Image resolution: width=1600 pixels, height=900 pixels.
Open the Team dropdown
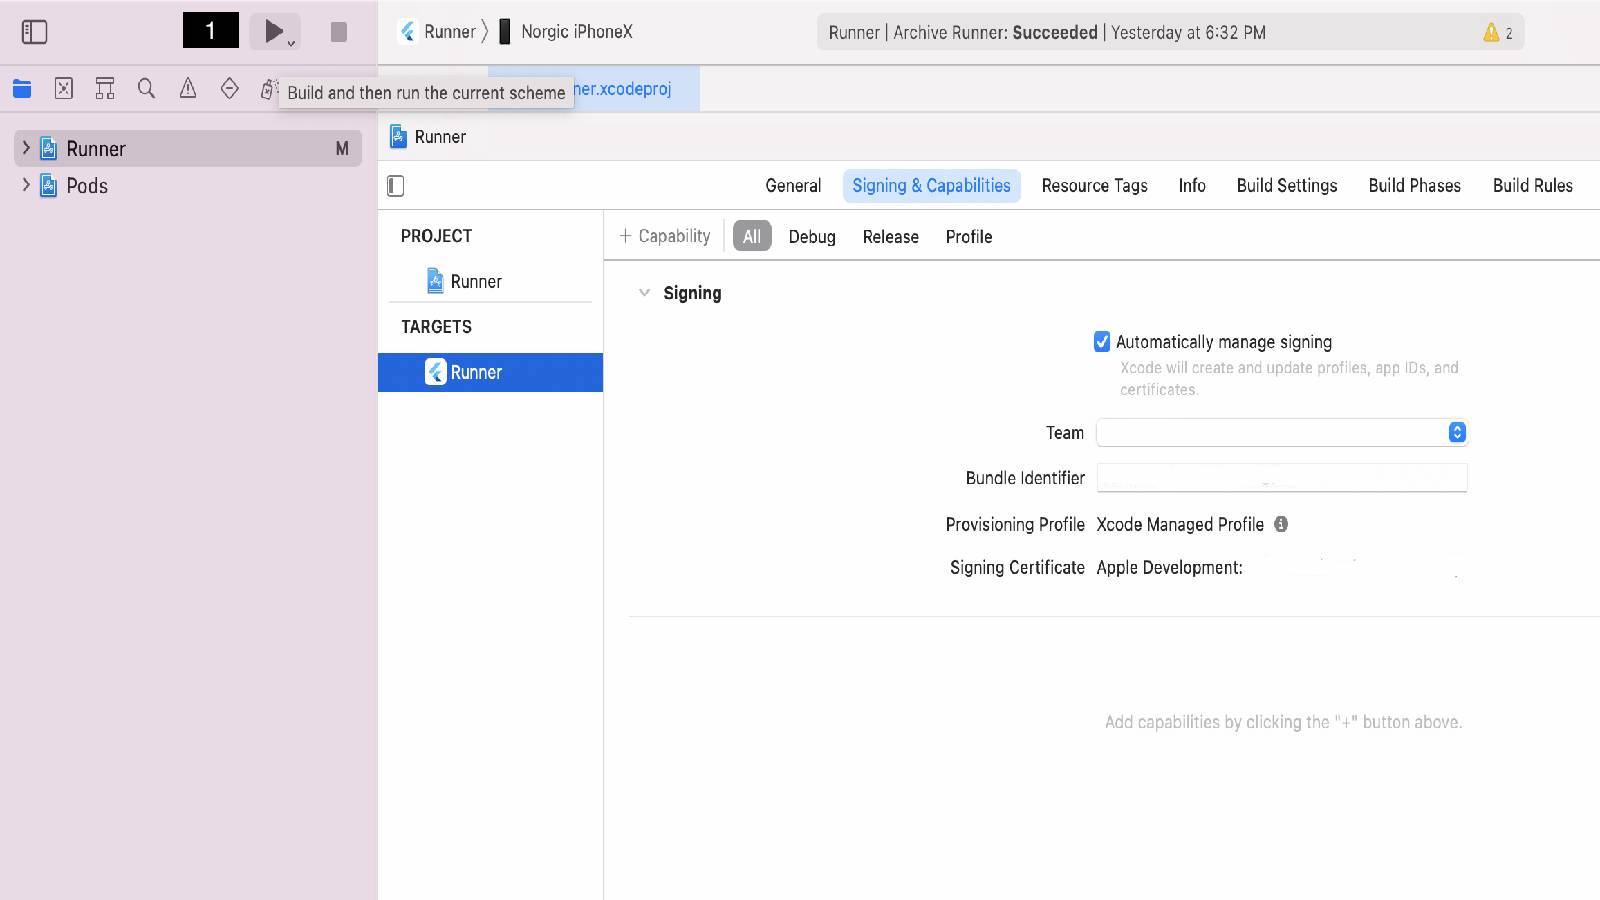[1282, 432]
